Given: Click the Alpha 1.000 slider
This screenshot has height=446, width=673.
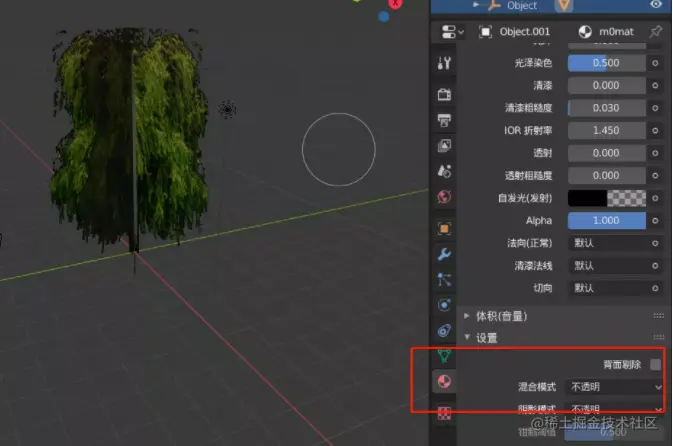Looking at the screenshot, I should coord(607,220).
